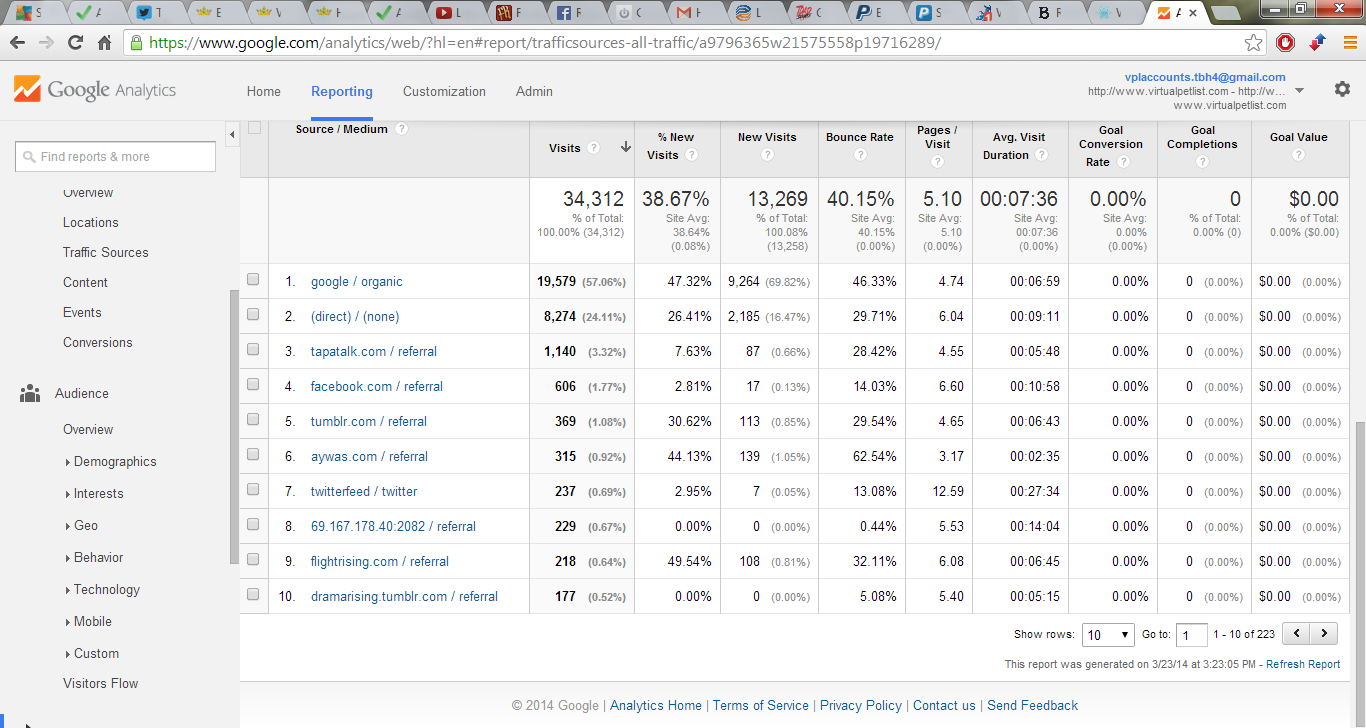This screenshot has width=1366, height=728.
Task: Bookmark this page with the star icon
Action: tap(1253, 43)
